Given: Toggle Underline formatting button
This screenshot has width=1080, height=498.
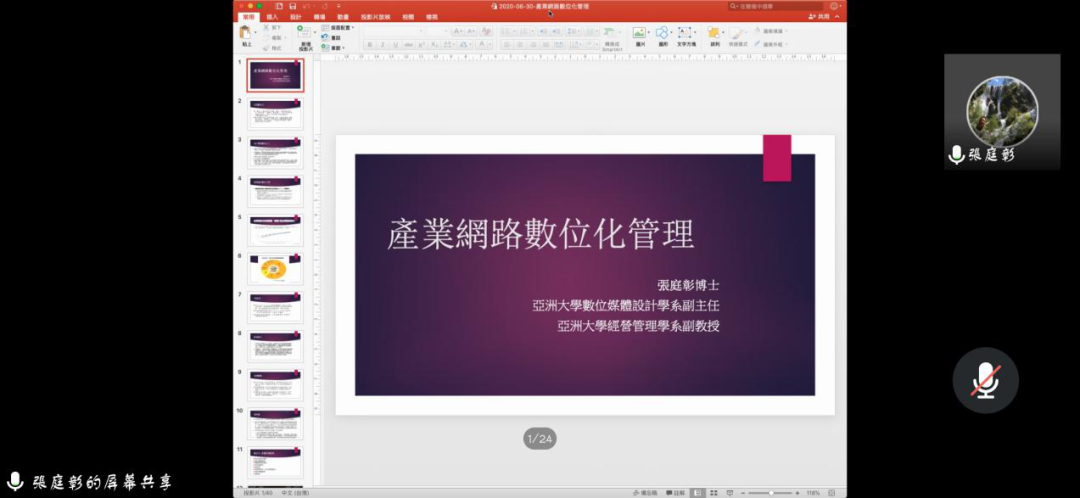Looking at the screenshot, I should tap(395, 45).
